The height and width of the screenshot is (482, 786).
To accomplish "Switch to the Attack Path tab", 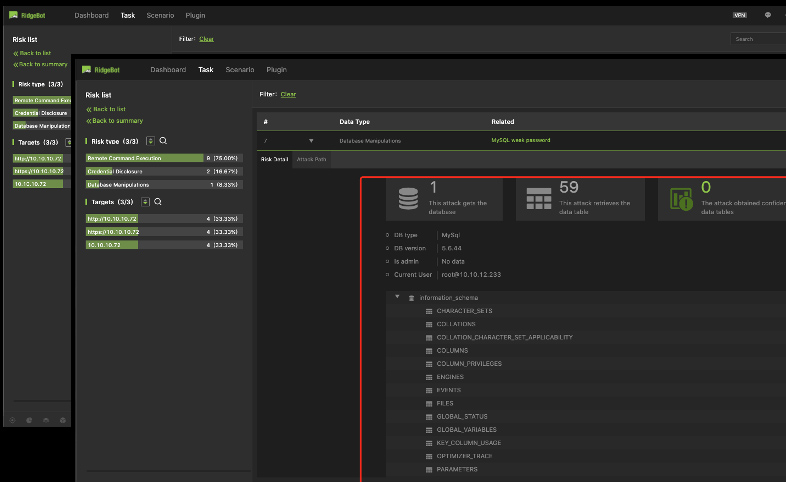I will pyautogui.click(x=311, y=159).
